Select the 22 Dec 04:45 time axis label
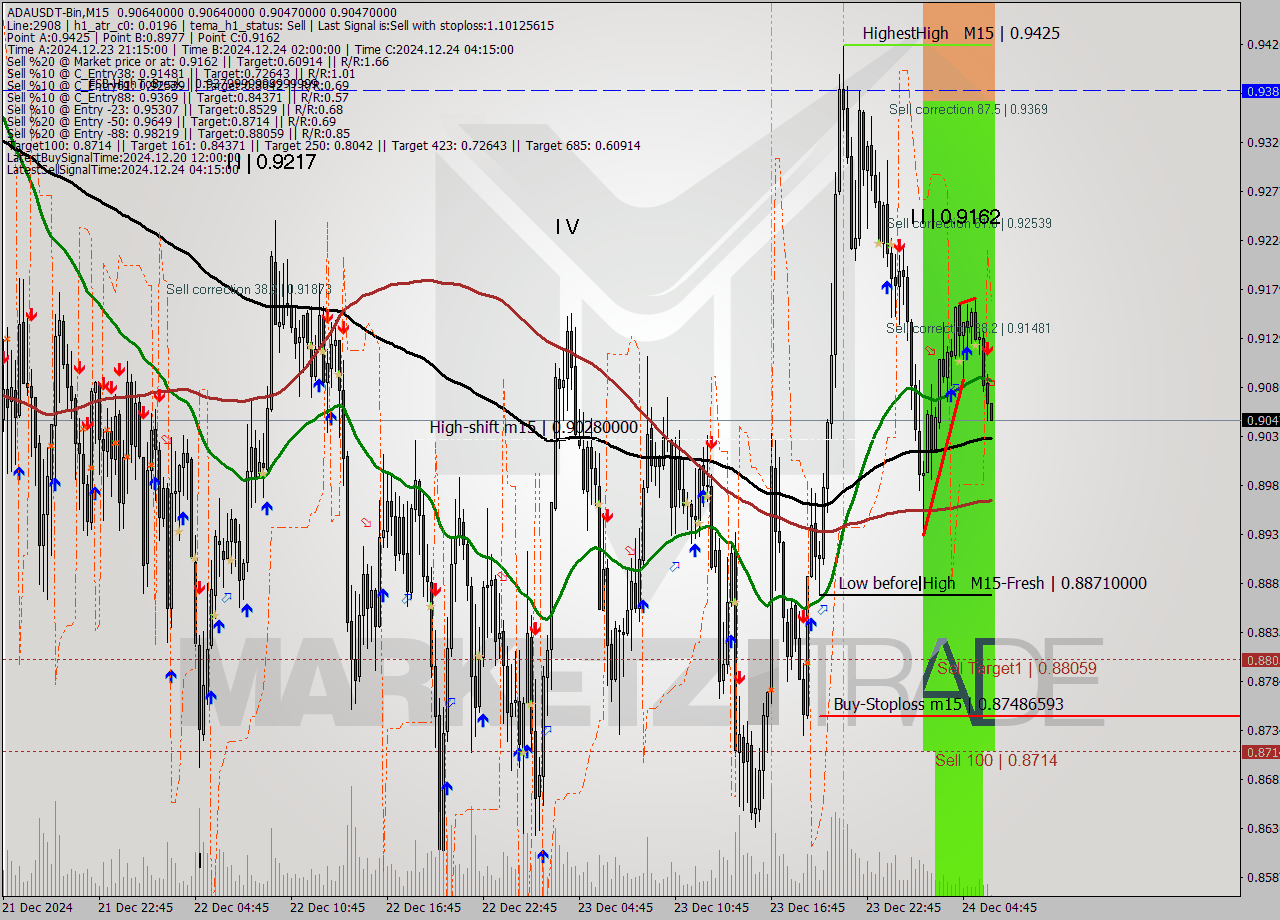 coord(231,908)
